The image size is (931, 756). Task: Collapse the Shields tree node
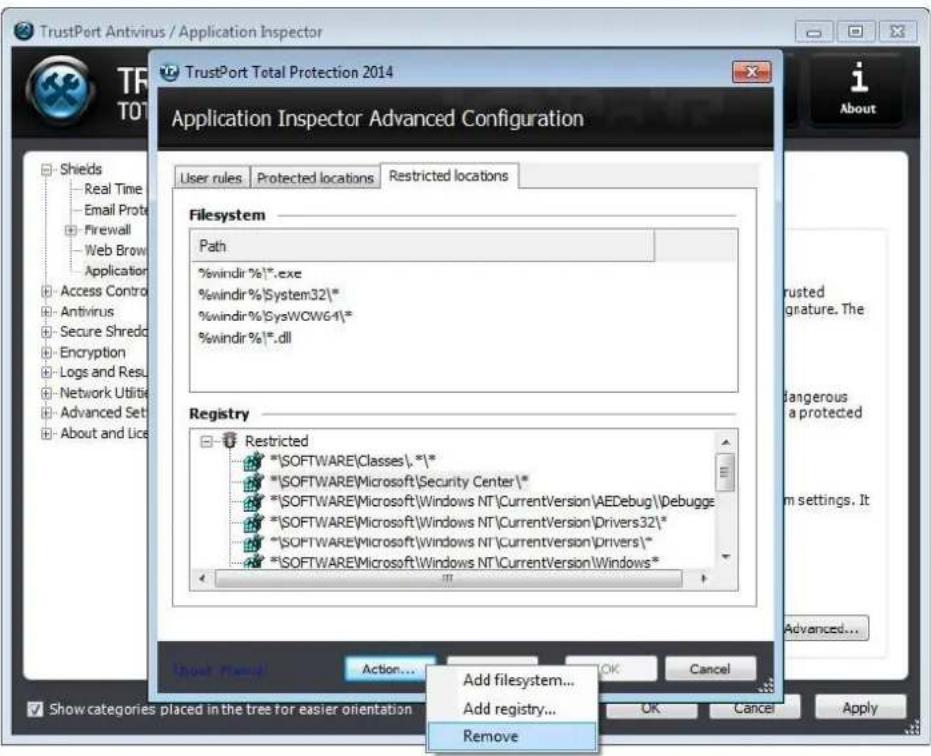click(47, 170)
